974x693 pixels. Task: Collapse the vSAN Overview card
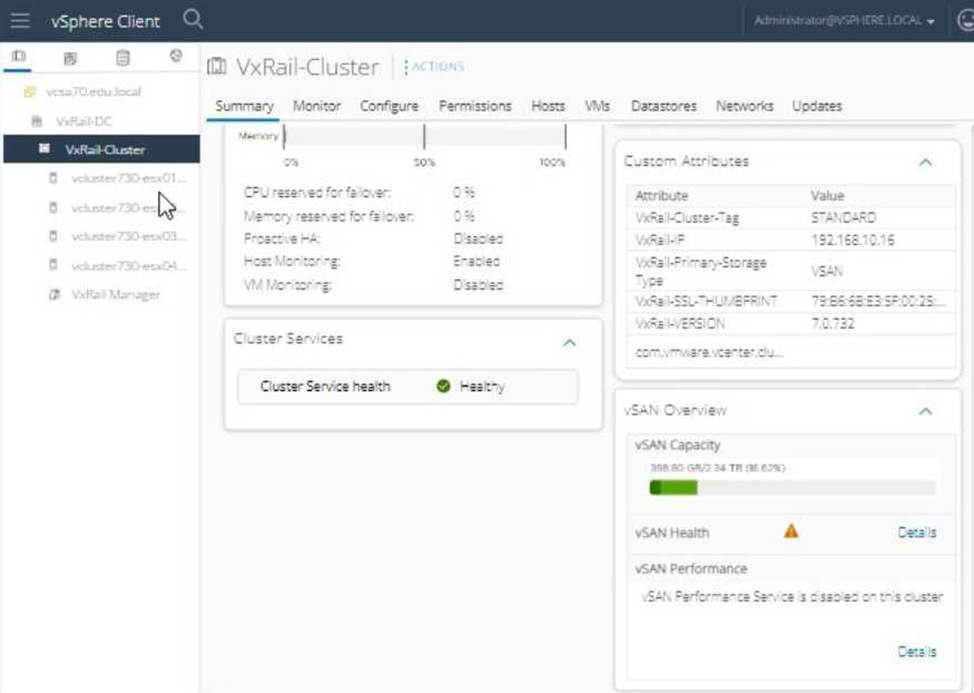point(926,411)
